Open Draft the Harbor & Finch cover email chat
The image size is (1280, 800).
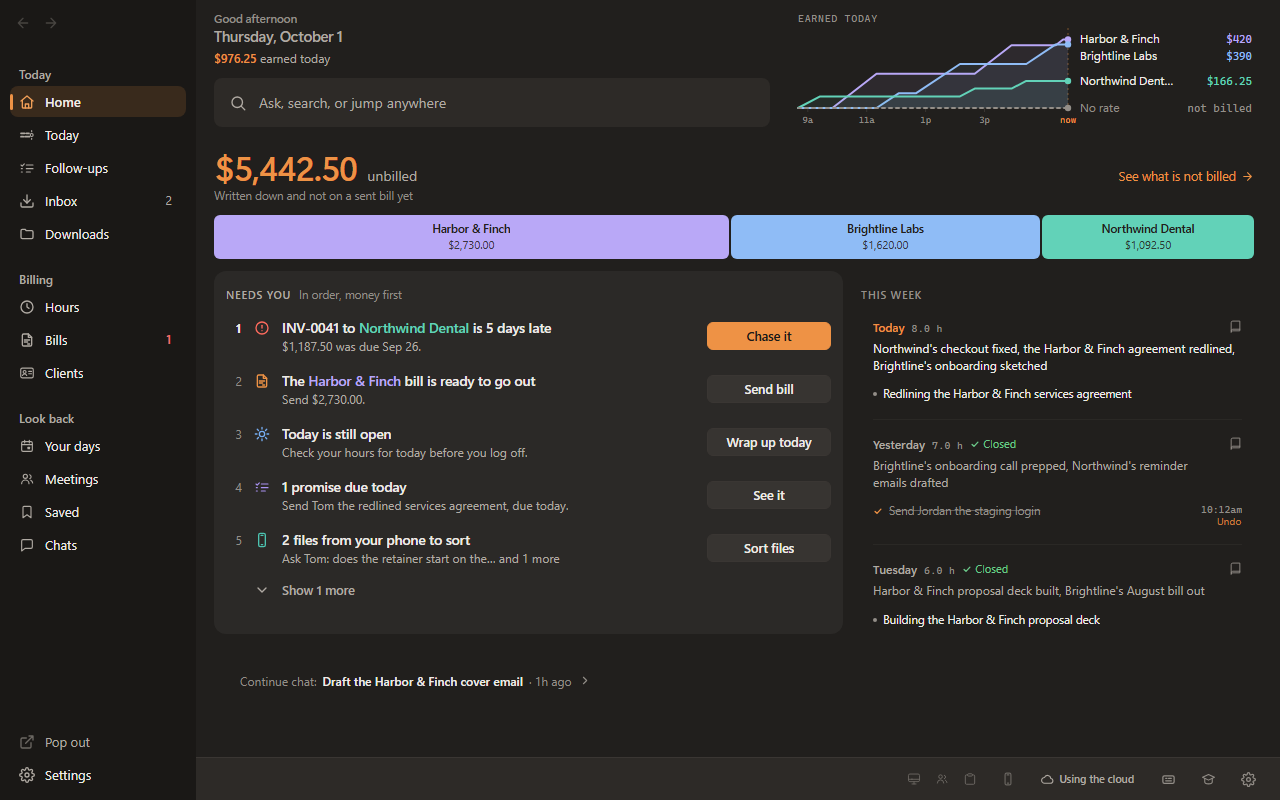pos(422,682)
